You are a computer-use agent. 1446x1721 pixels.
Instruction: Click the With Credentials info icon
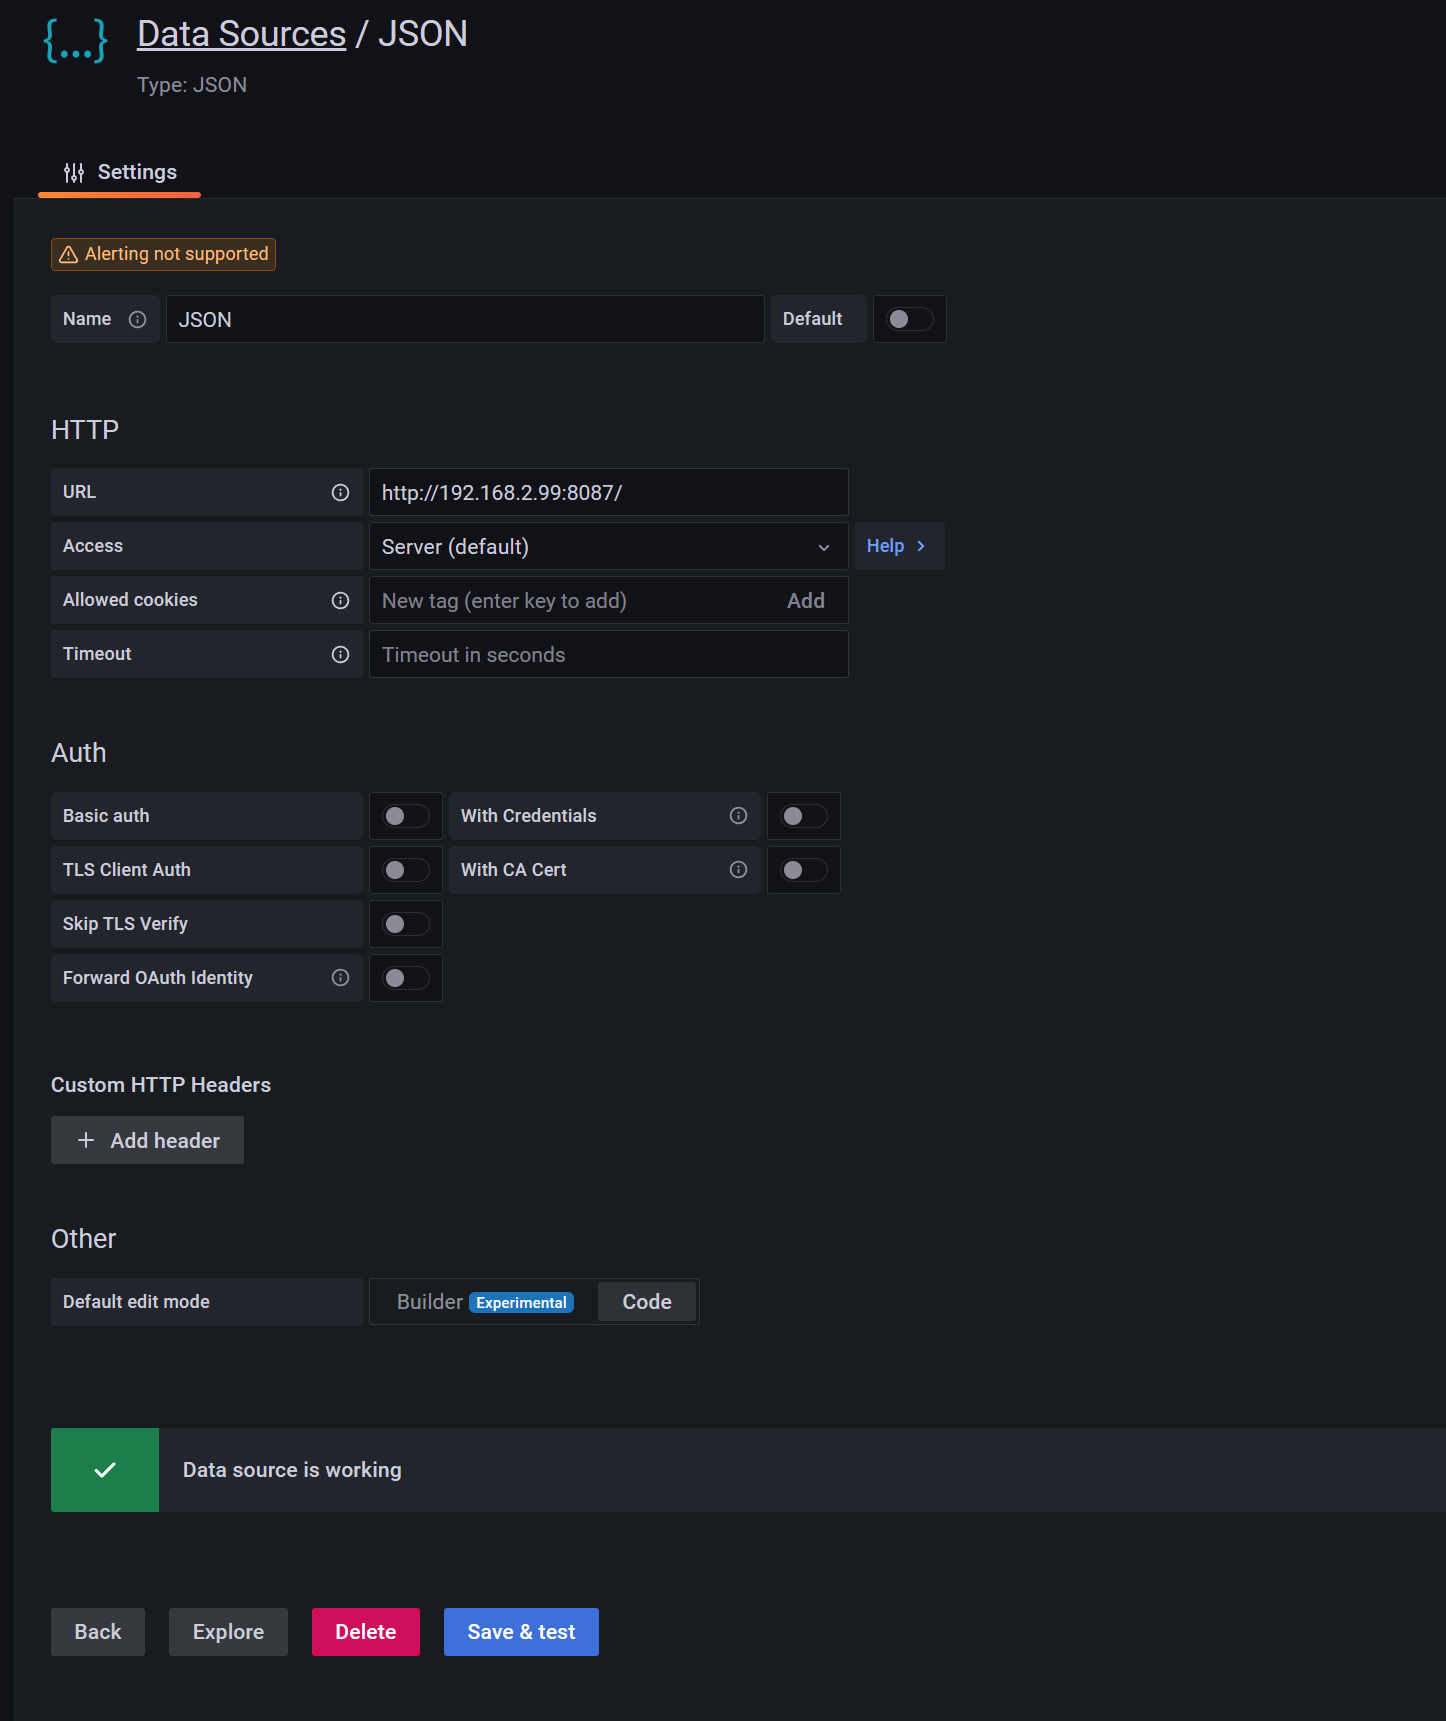click(x=738, y=816)
